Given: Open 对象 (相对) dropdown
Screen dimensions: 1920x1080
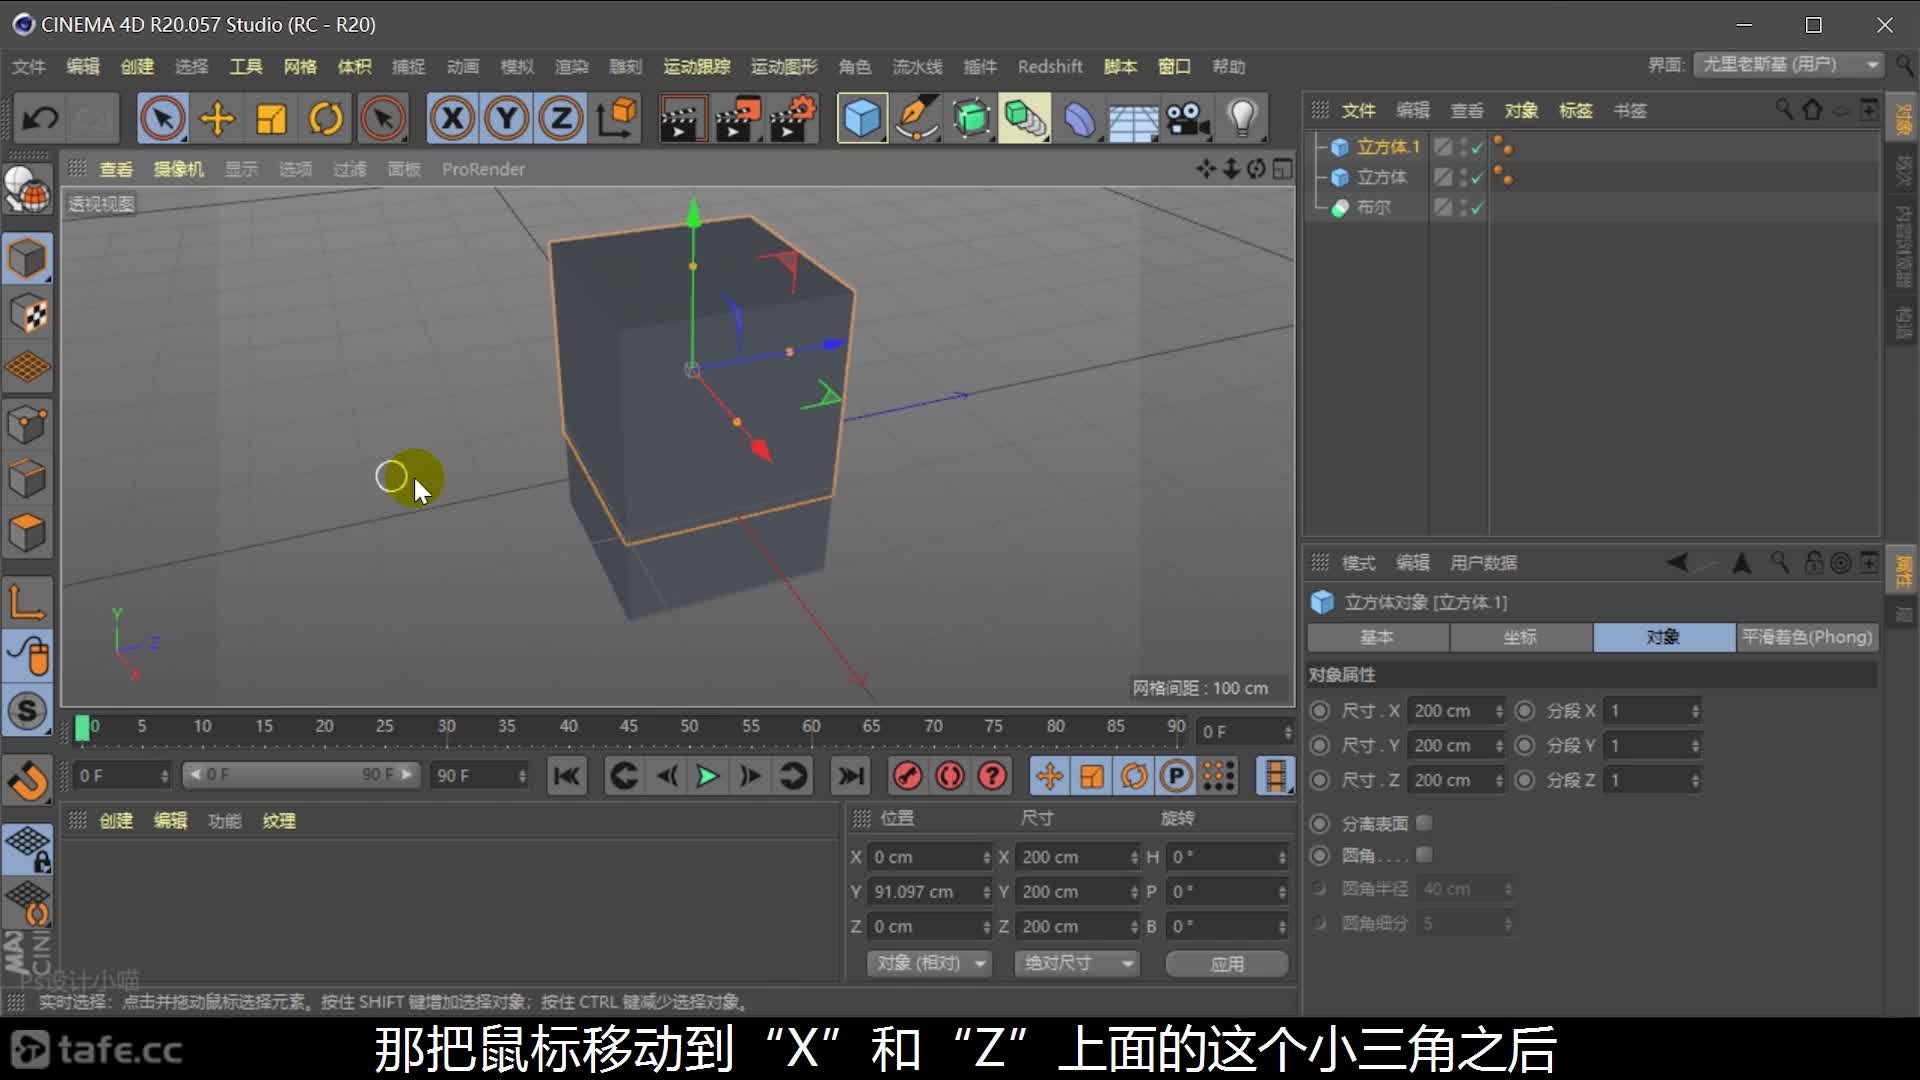Looking at the screenshot, I should click(929, 963).
